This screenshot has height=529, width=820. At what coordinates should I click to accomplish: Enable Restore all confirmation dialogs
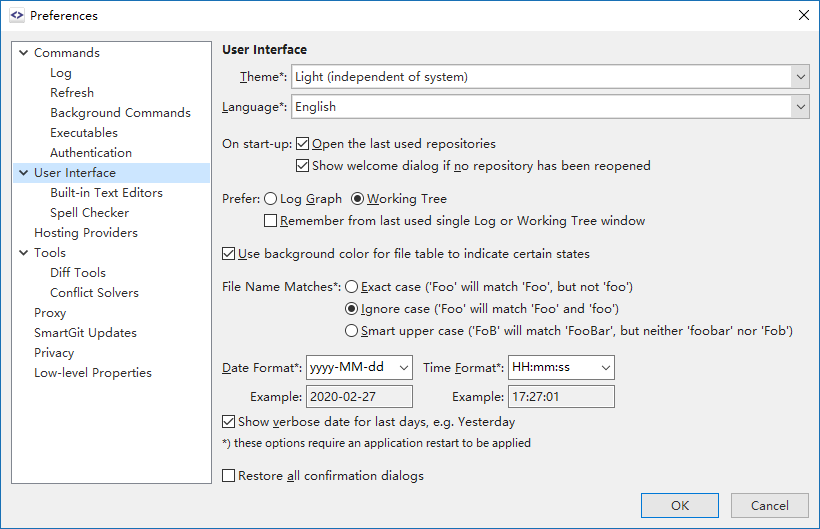click(229, 476)
